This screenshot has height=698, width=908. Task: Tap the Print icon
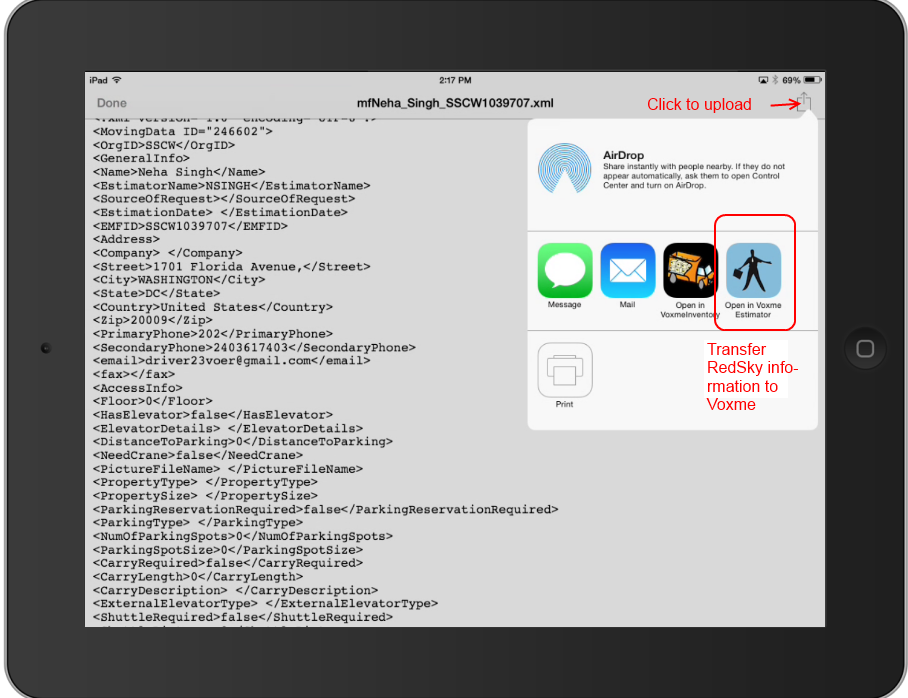(x=565, y=370)
